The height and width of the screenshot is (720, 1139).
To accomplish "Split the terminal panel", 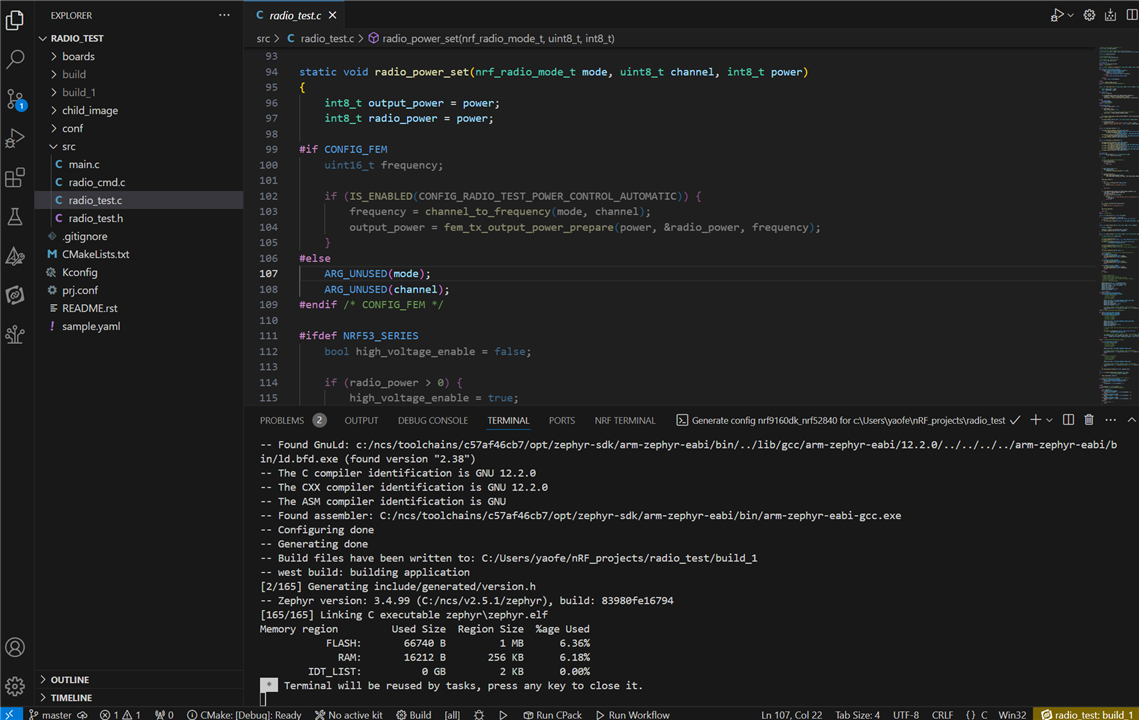I will coord(1068,420).
